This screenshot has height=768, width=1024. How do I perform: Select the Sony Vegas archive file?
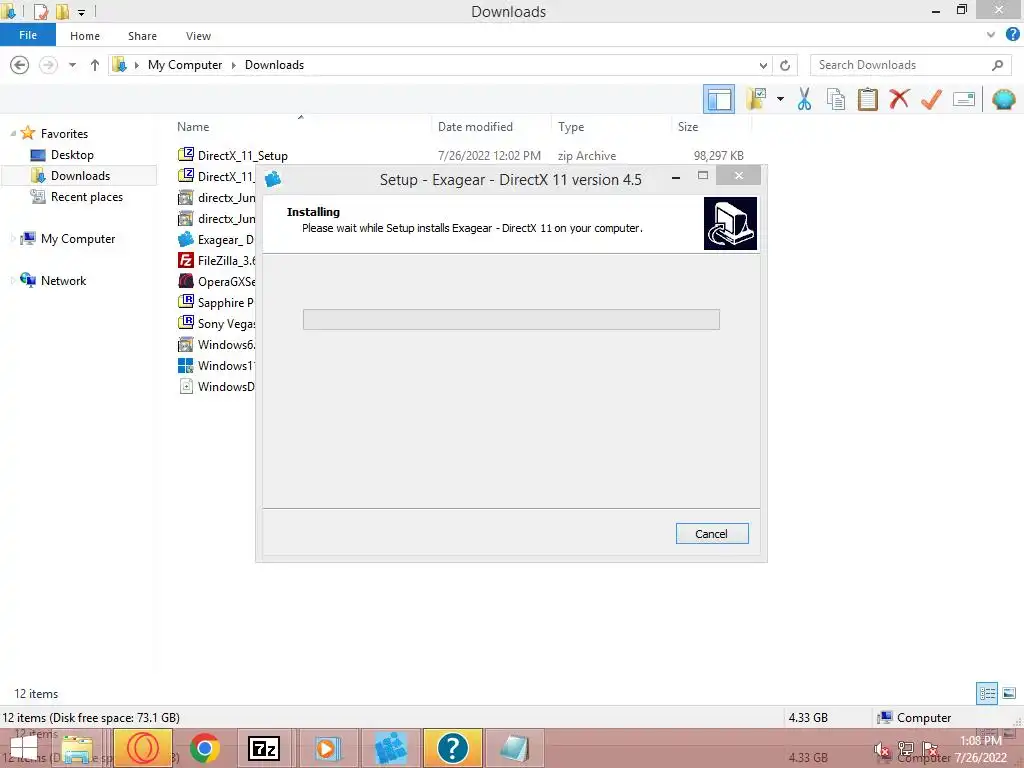[x=216, y=323]
